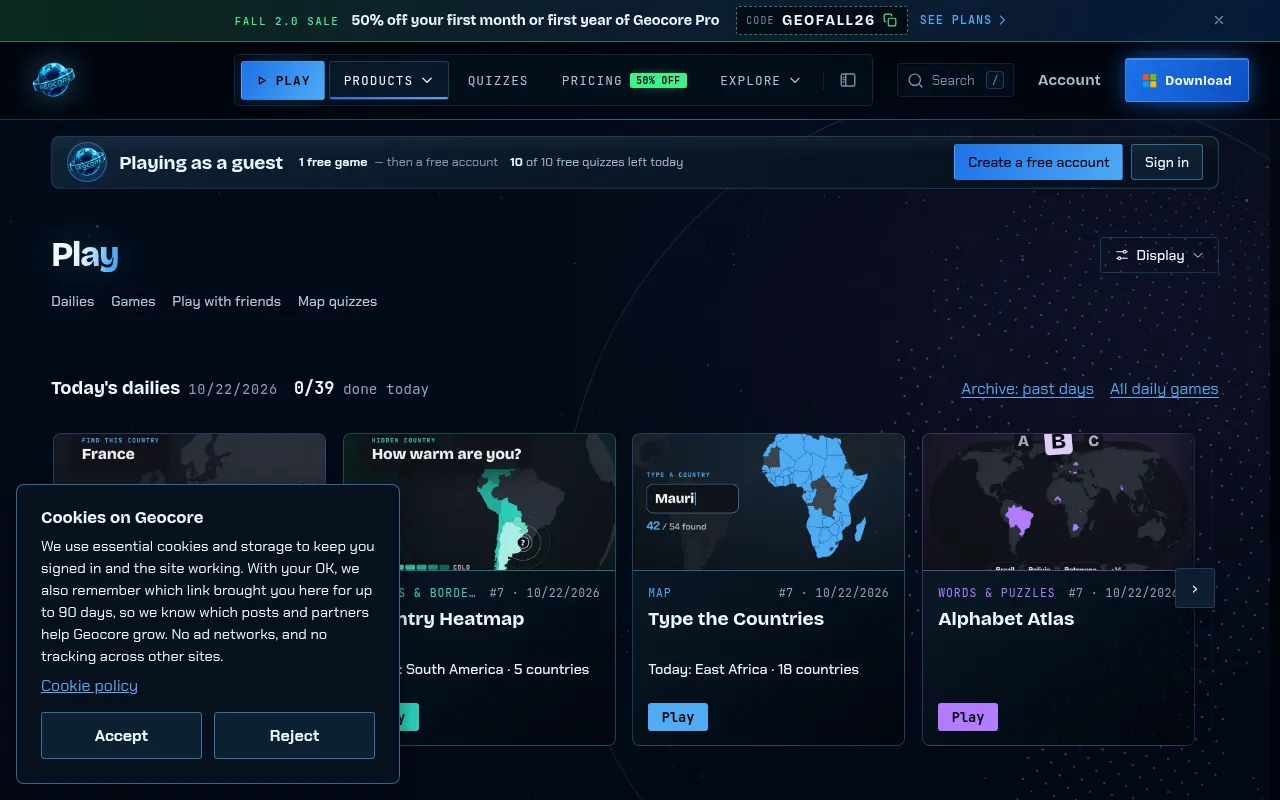Open All daily games link
This screenshot has height=800, width=1280.
(x=1164, y=388)
